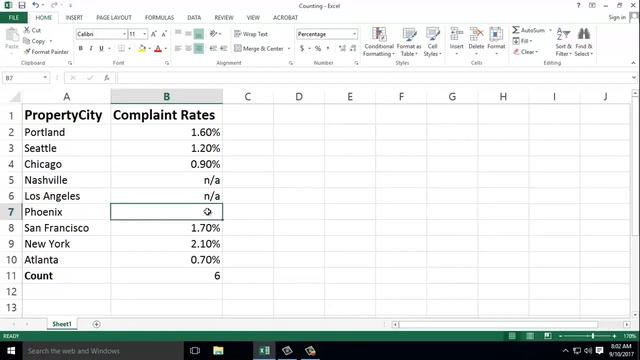Click the Undo arrow icon
The height and width of the screenshot is (360, 640).
coord(36,5)
